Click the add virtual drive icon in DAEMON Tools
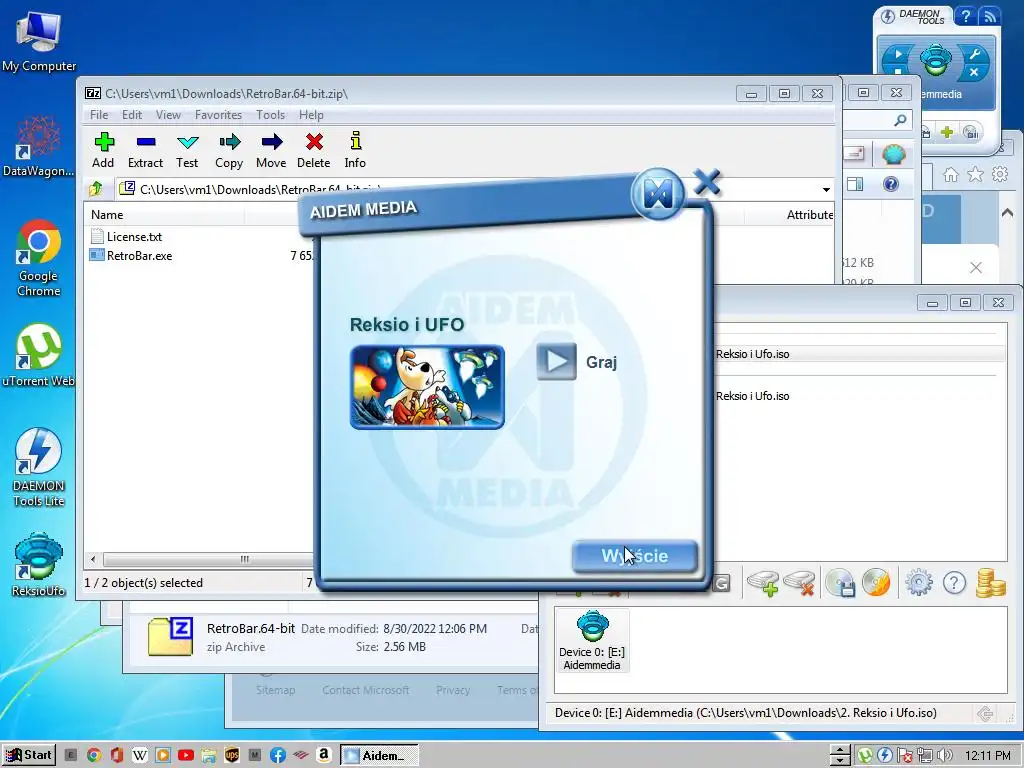 tap(762, 583)
